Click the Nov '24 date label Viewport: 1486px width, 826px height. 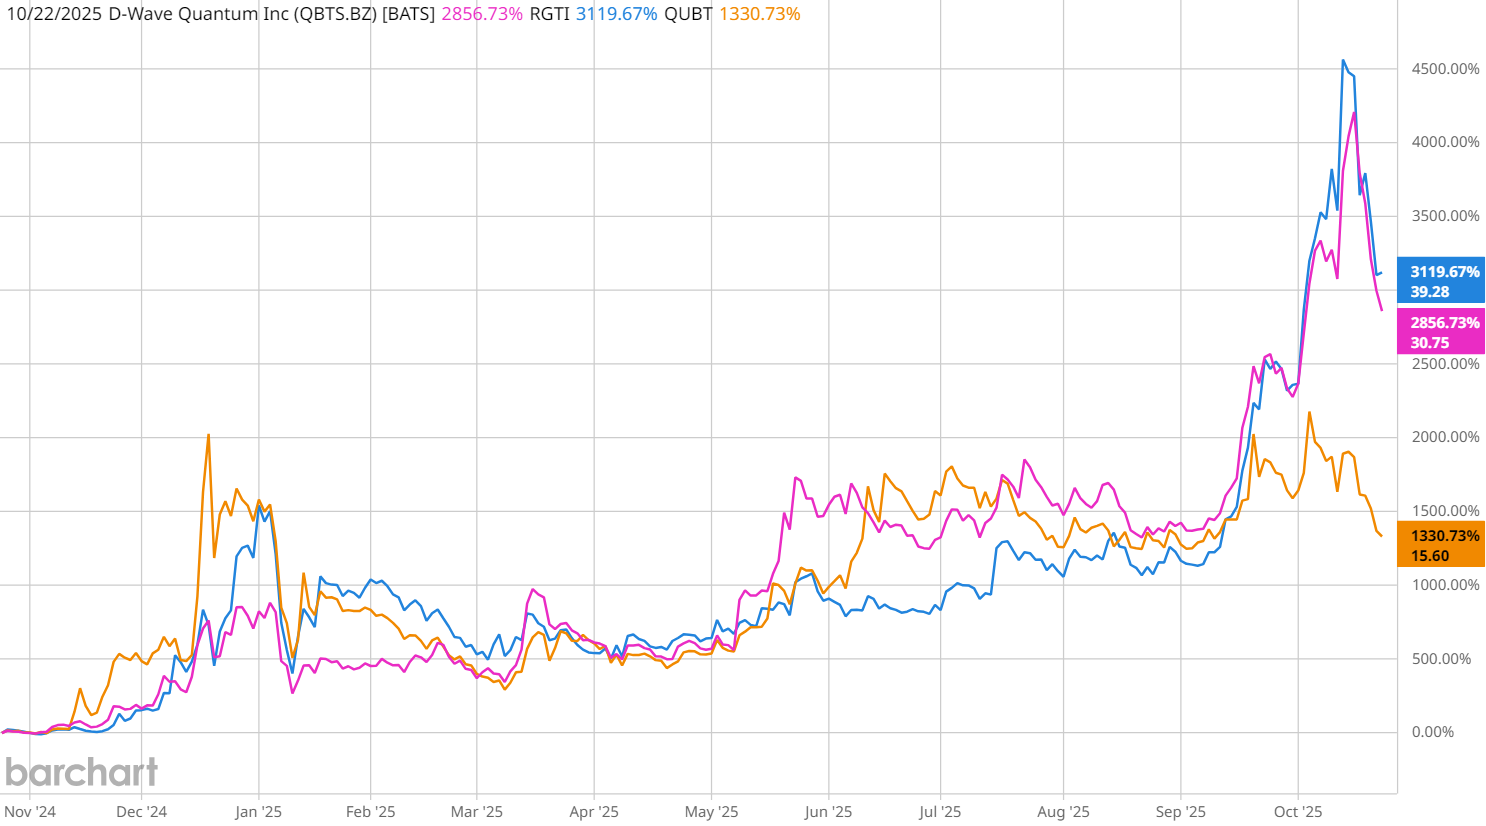coord(30,811)
